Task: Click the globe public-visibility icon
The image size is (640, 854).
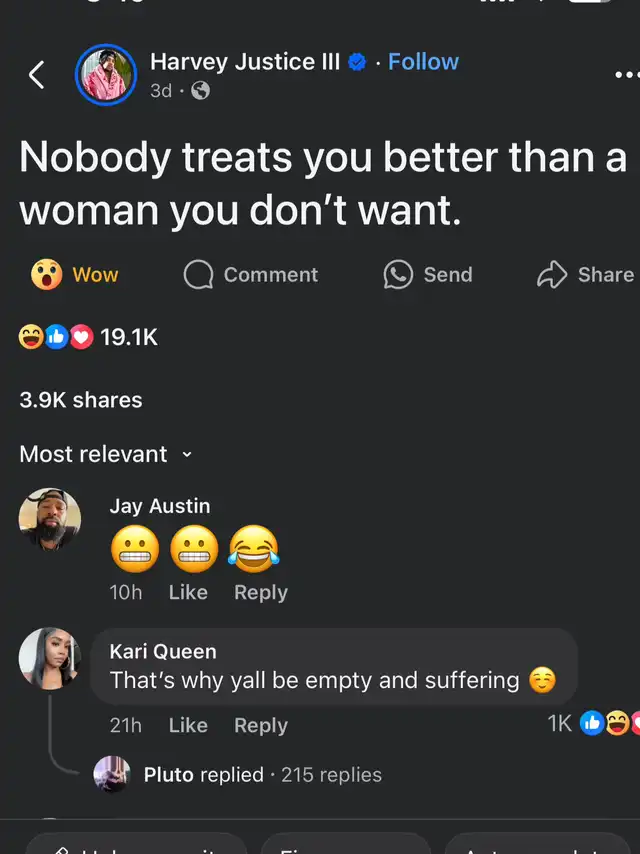Action: [x=200, y=90]
